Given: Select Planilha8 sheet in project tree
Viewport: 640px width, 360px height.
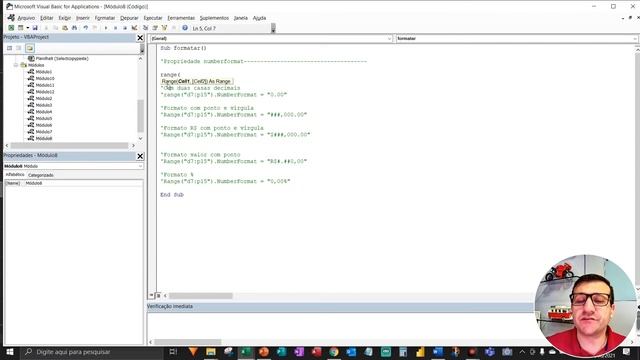Looking at the screenshot, I should pos(62,58).
